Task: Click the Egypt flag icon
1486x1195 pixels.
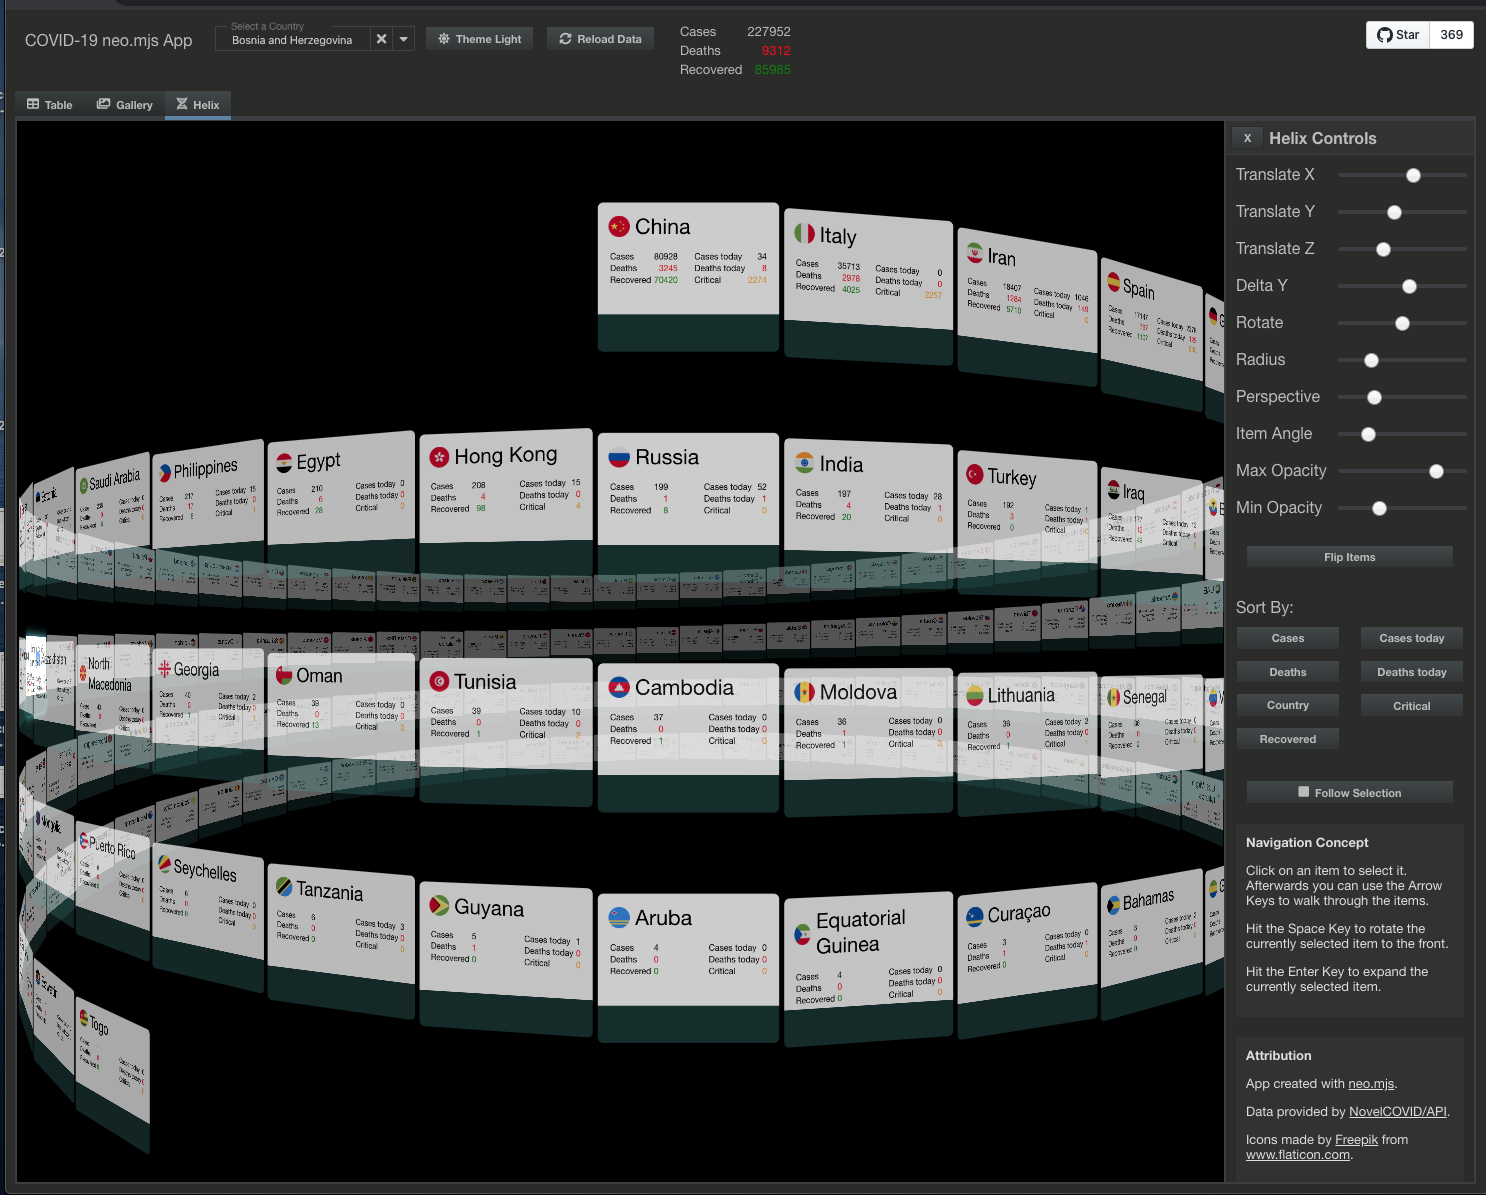Action: (284, 463)
